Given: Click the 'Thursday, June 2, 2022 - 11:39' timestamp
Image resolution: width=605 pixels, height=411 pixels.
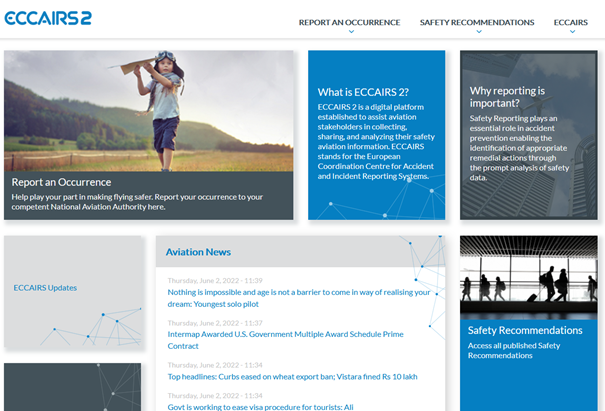Looking at the screenshot, I should 215,281.
